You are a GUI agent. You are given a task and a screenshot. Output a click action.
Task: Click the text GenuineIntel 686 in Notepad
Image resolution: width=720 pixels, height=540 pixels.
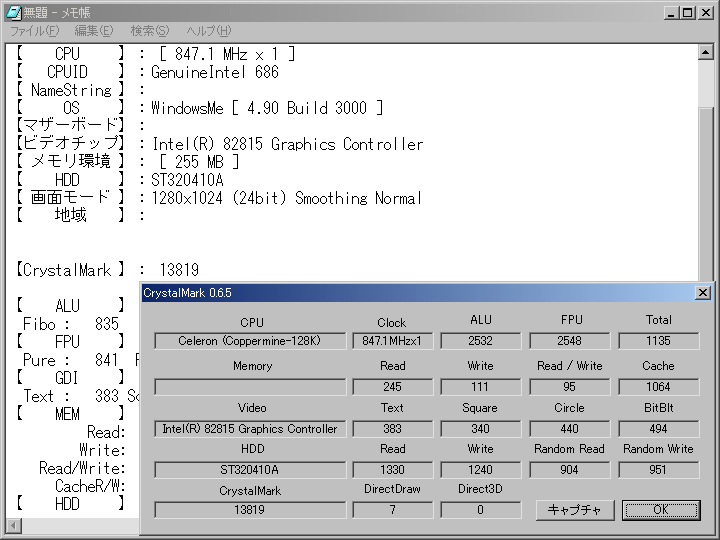pyautogui.click(x=215, y=72)
